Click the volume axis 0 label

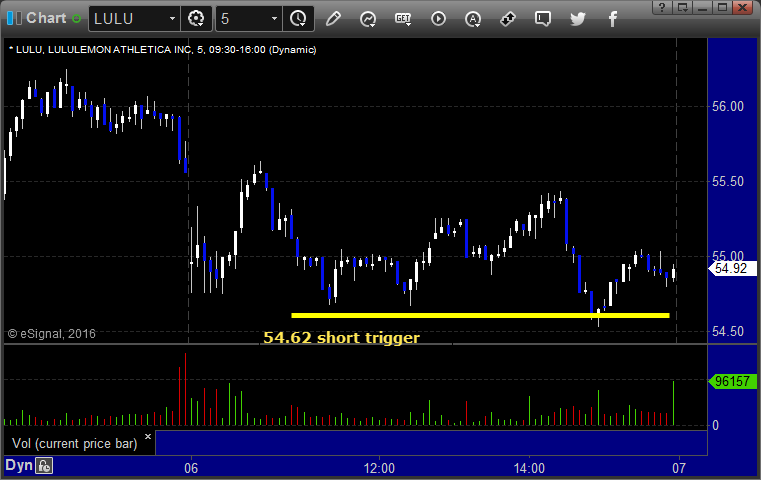point(715,425)
